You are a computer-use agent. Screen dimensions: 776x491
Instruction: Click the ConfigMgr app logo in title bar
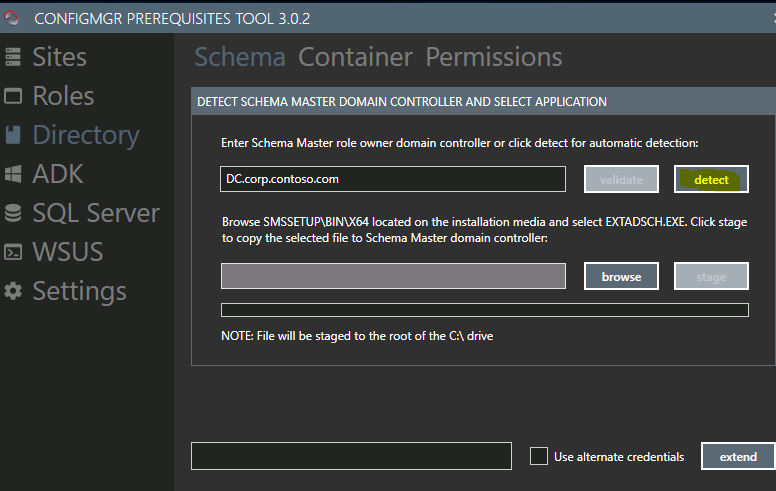[11, 18]
